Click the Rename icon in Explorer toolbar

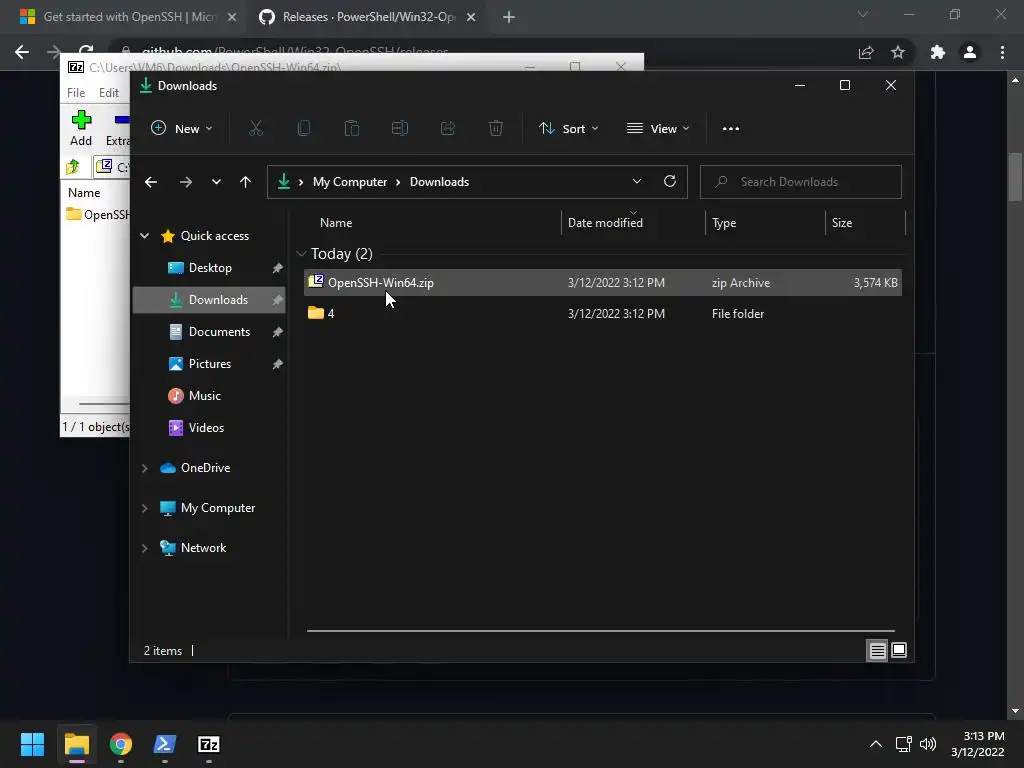click(x=400, y=129)
